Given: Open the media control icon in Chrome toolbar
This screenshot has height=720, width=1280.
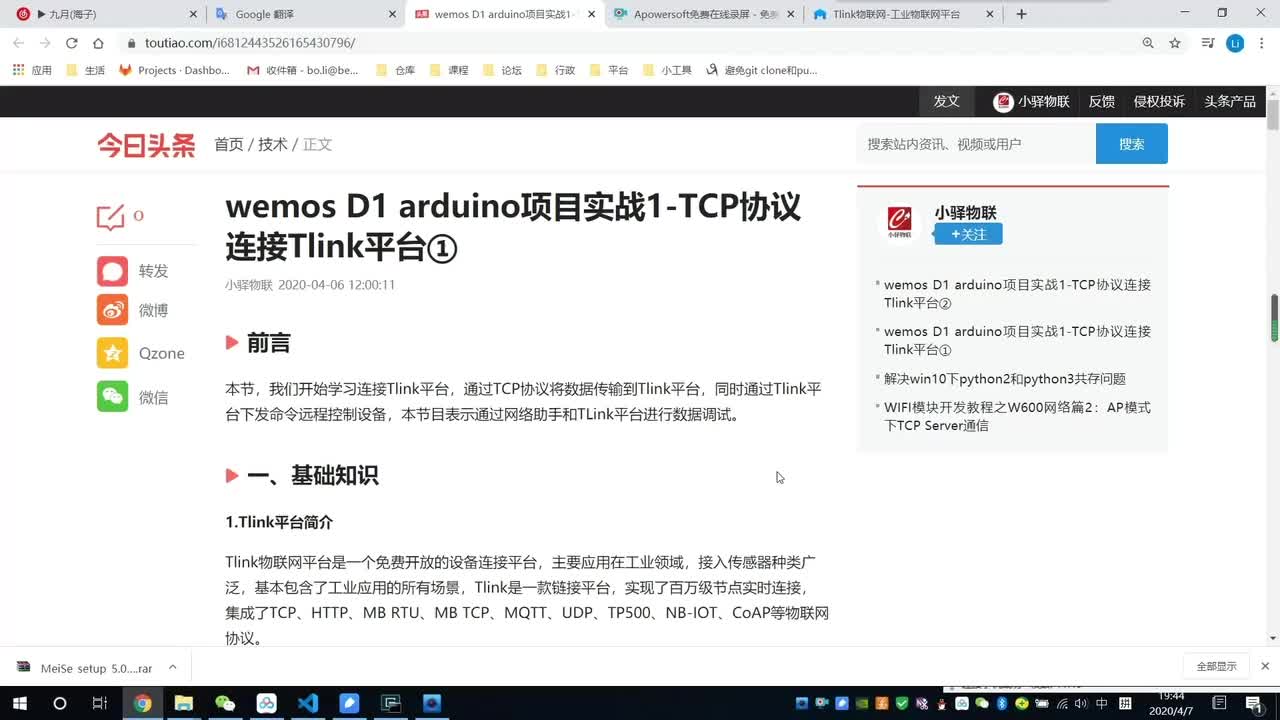Looking at the screenshot, I should pyautogui.click(x=1207, y=43).
